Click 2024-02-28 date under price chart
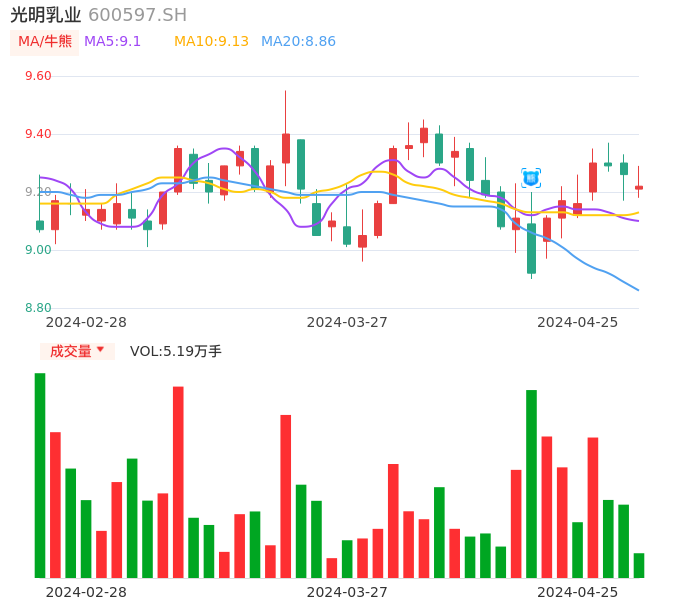The height and width of the screenshot is (606, 686). coord(86,322)
